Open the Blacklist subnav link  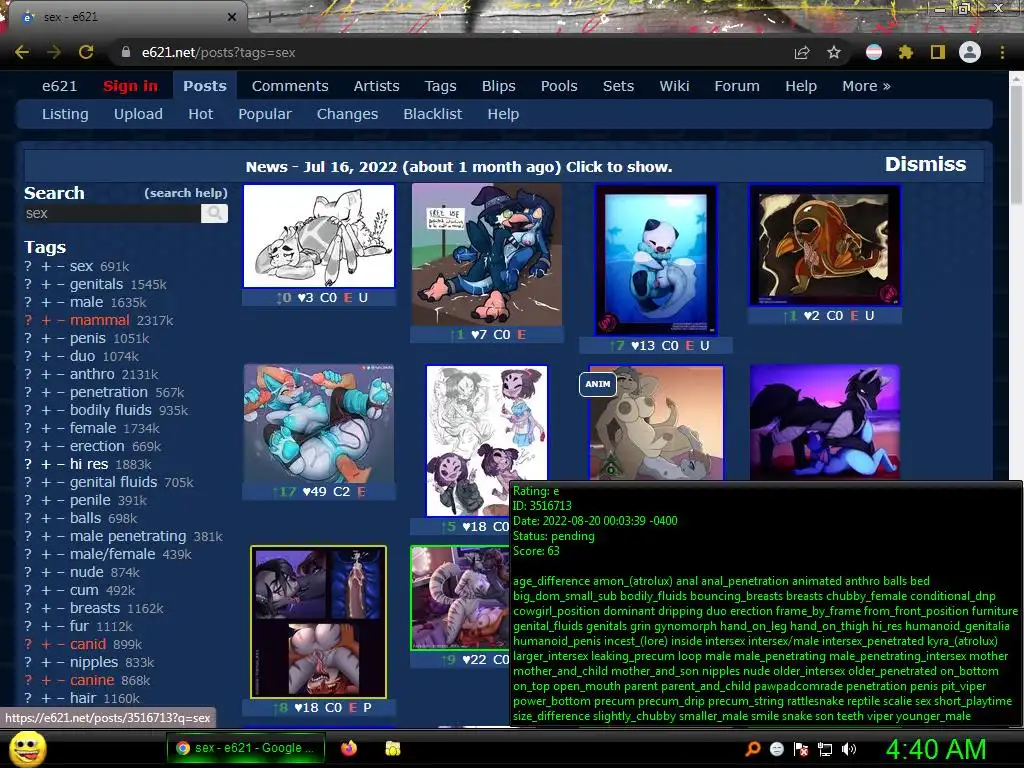point(432,114)
